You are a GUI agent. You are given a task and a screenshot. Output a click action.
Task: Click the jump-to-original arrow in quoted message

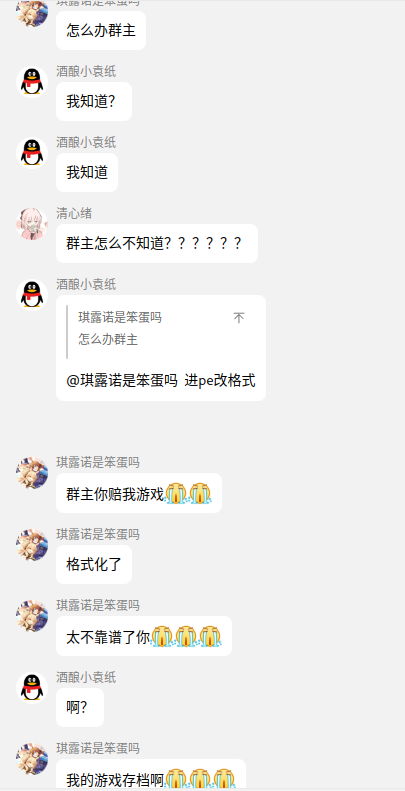(x=239, y=318)
